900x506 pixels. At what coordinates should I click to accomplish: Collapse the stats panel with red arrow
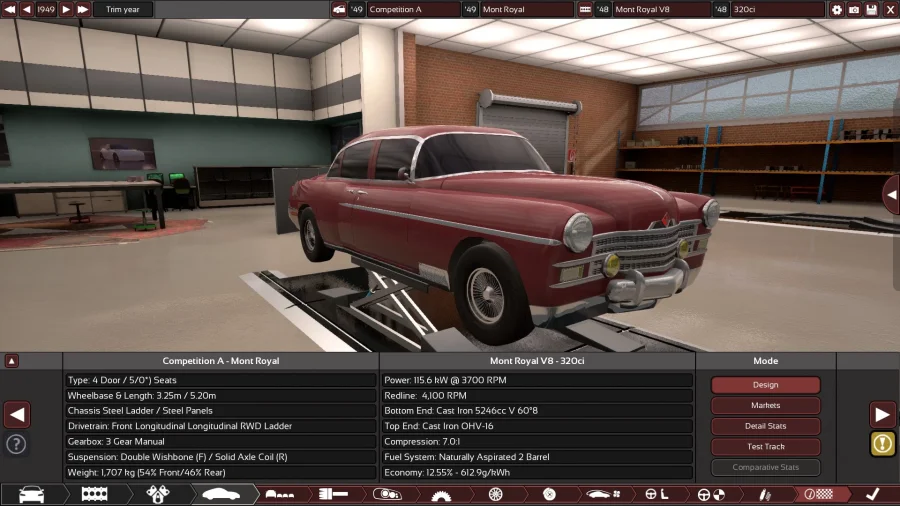(12, 361)
